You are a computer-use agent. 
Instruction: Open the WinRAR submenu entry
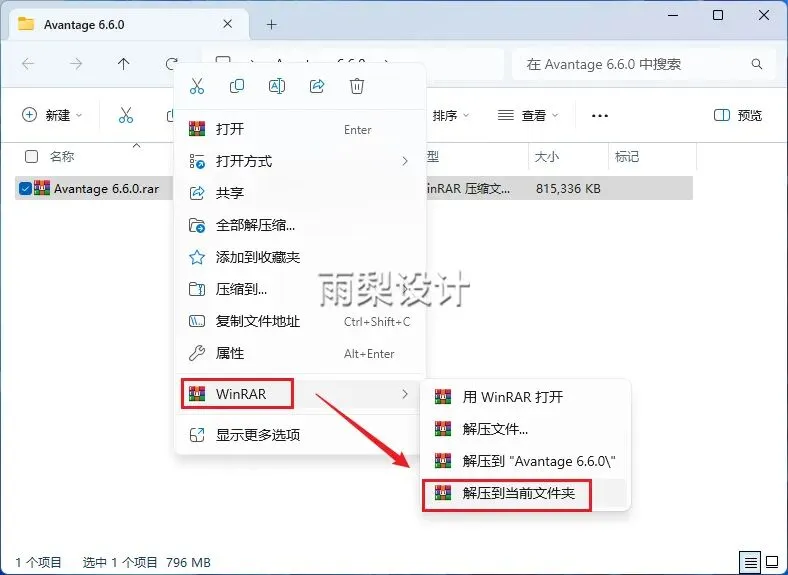pyautogui.click(x=300, y=394)
